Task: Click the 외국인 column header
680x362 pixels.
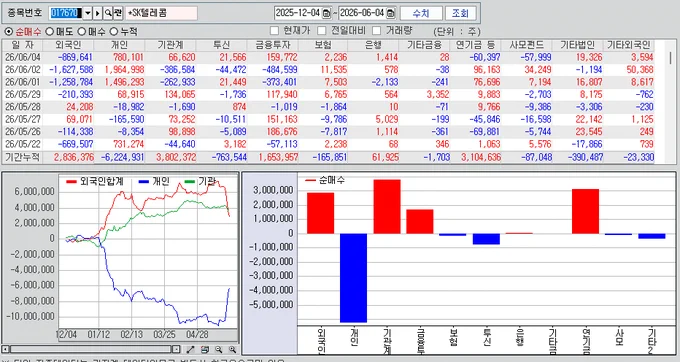Action: coord(69,45)
